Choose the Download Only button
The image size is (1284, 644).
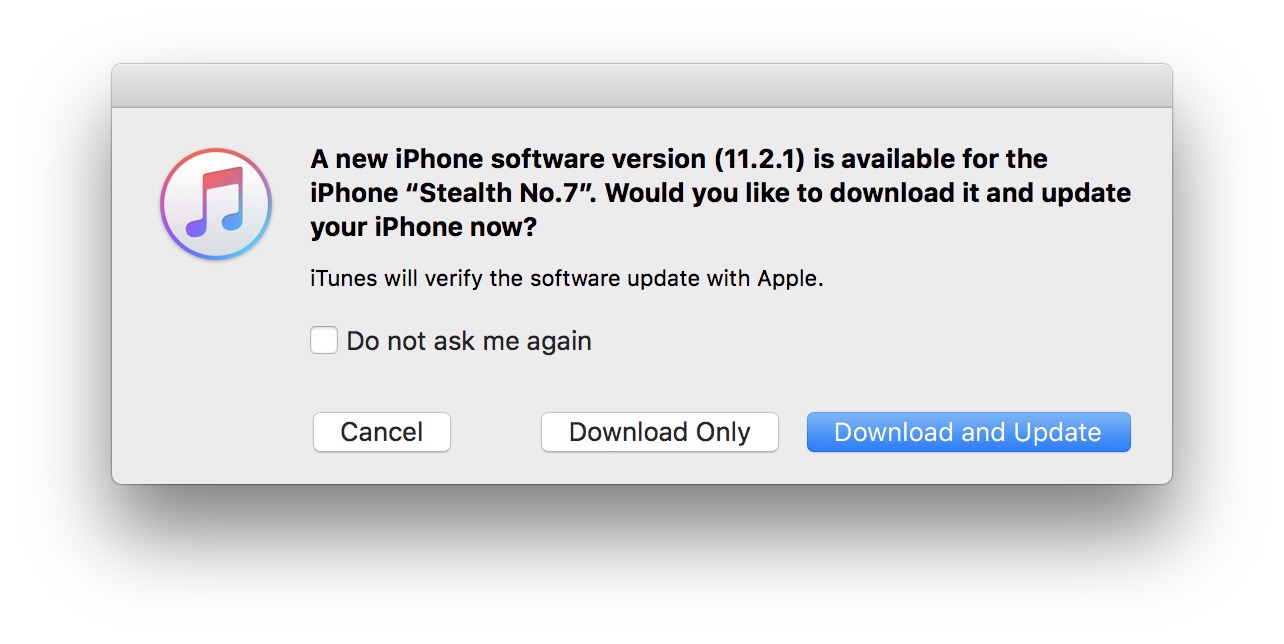(659, 432)
